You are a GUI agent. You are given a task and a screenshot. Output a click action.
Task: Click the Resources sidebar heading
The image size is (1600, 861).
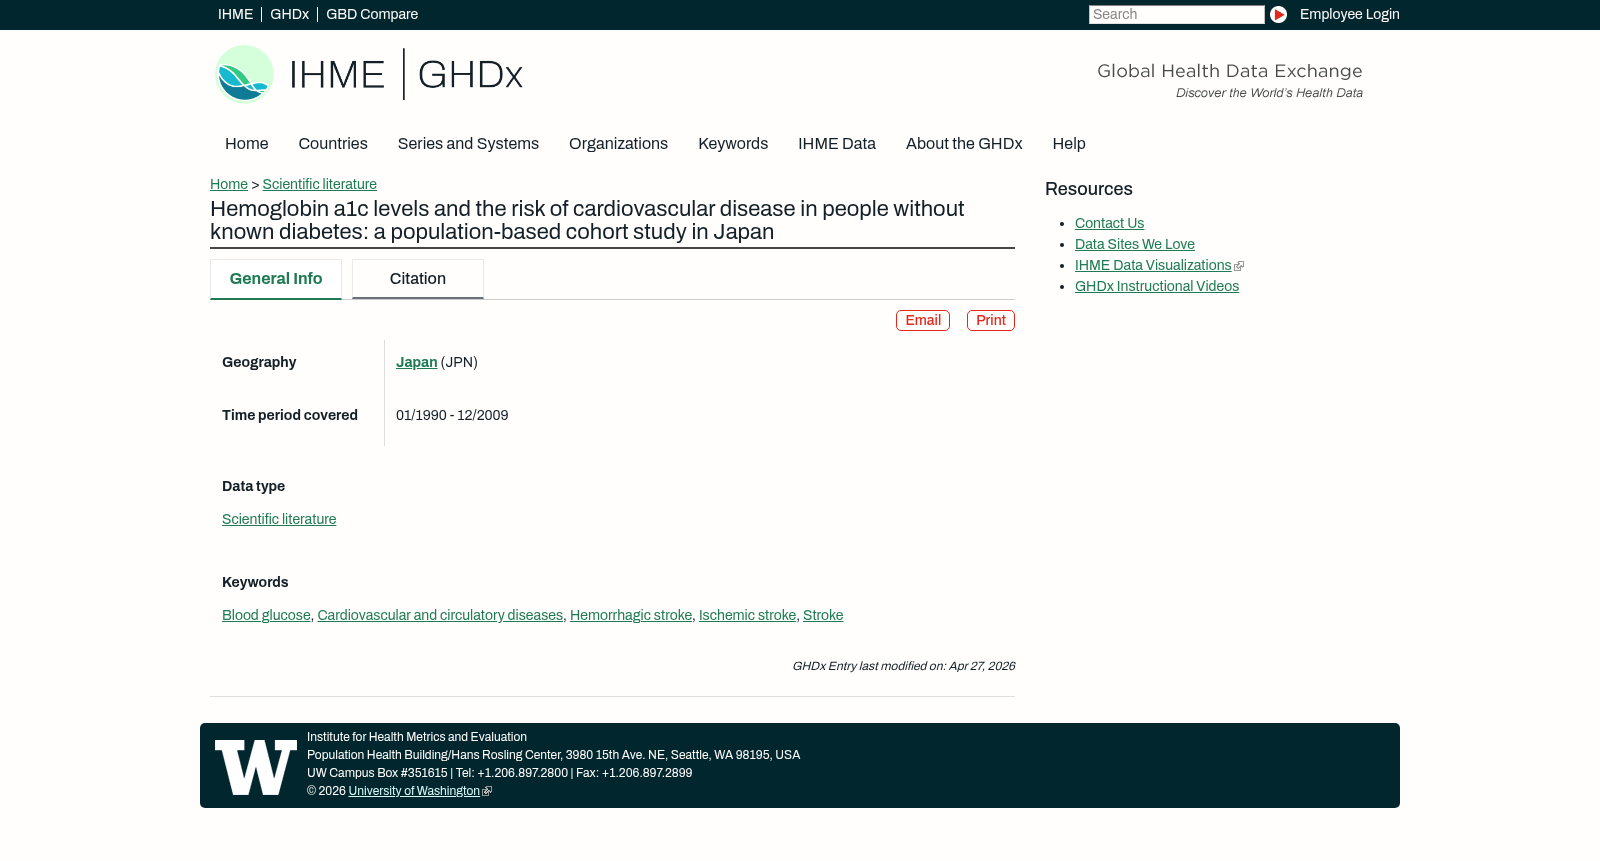coord(1089,189)
